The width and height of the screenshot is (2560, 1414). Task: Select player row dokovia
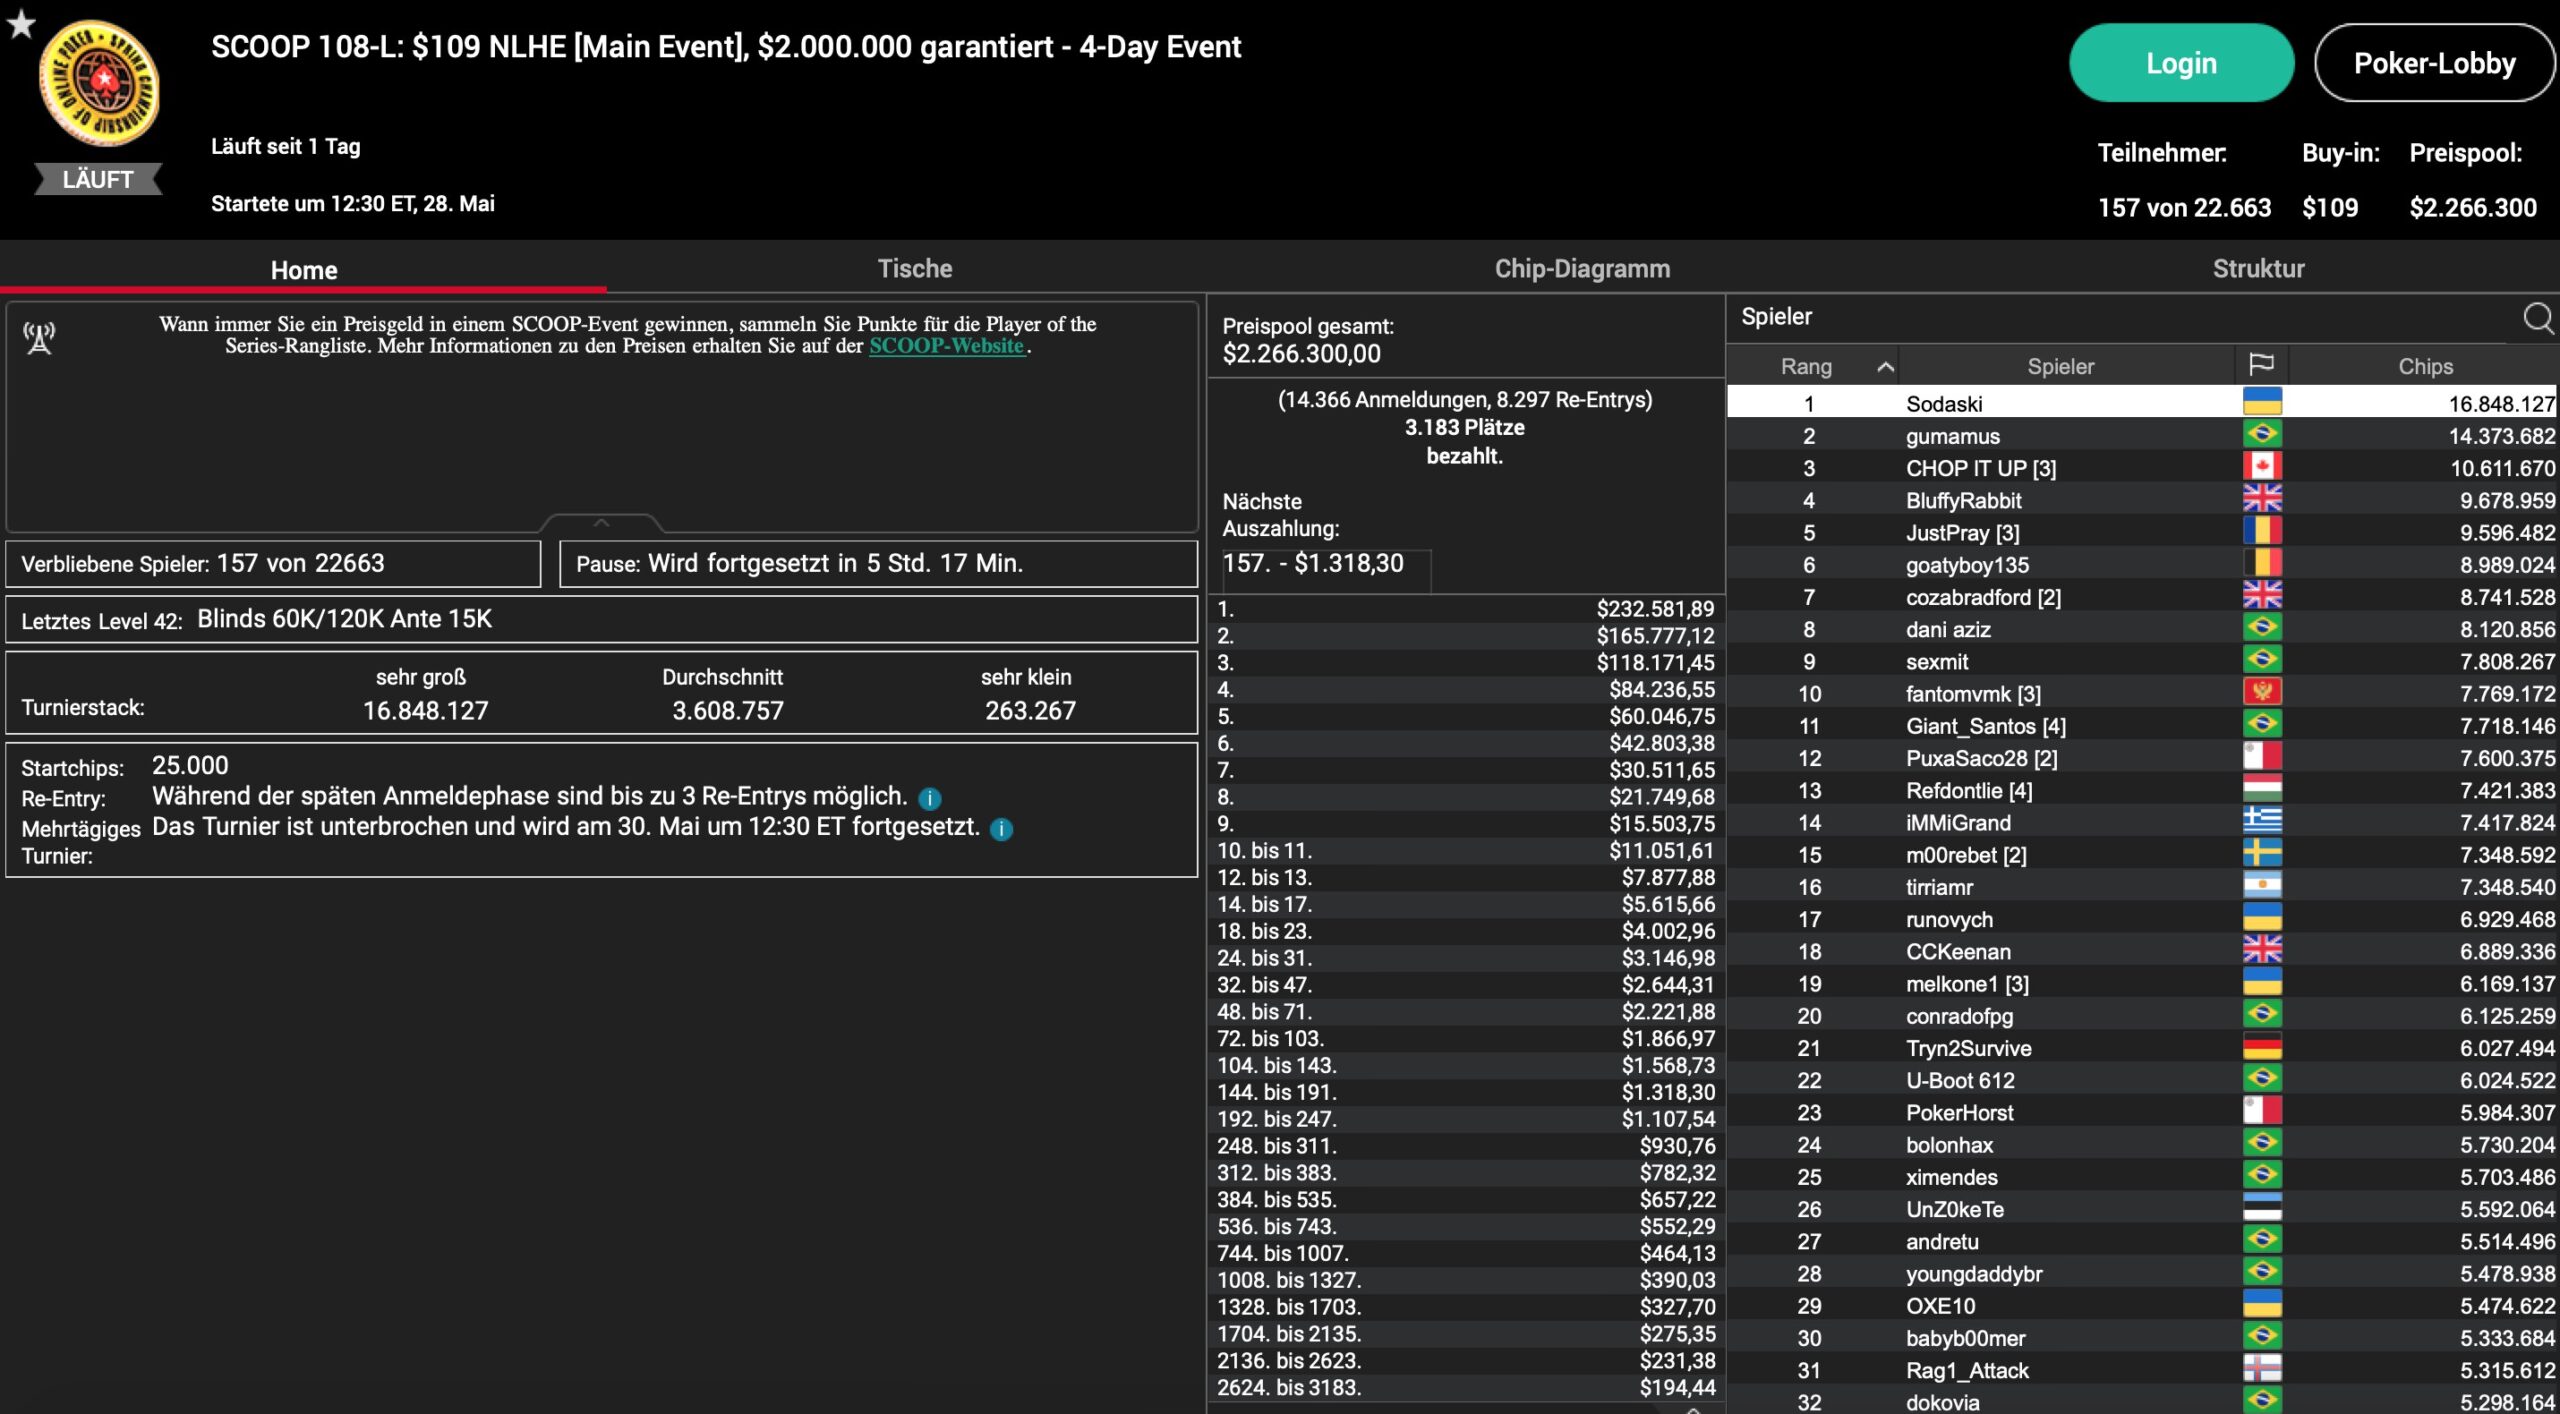coord(2142,1401)
